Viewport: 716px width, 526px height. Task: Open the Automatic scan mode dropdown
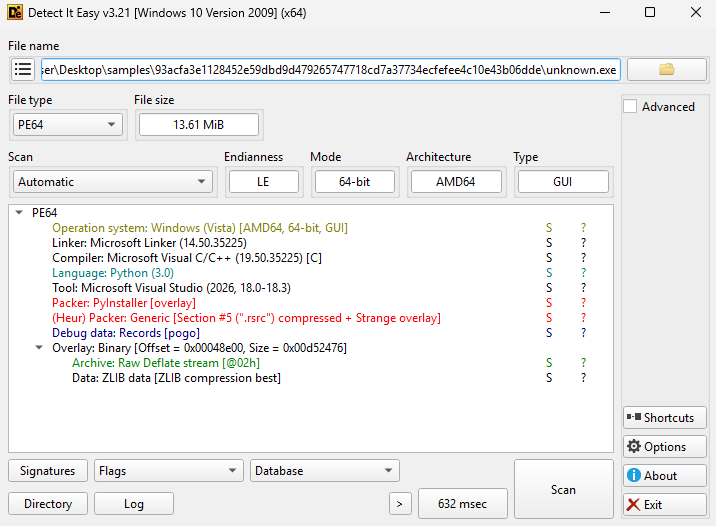[x=113, y=182]
